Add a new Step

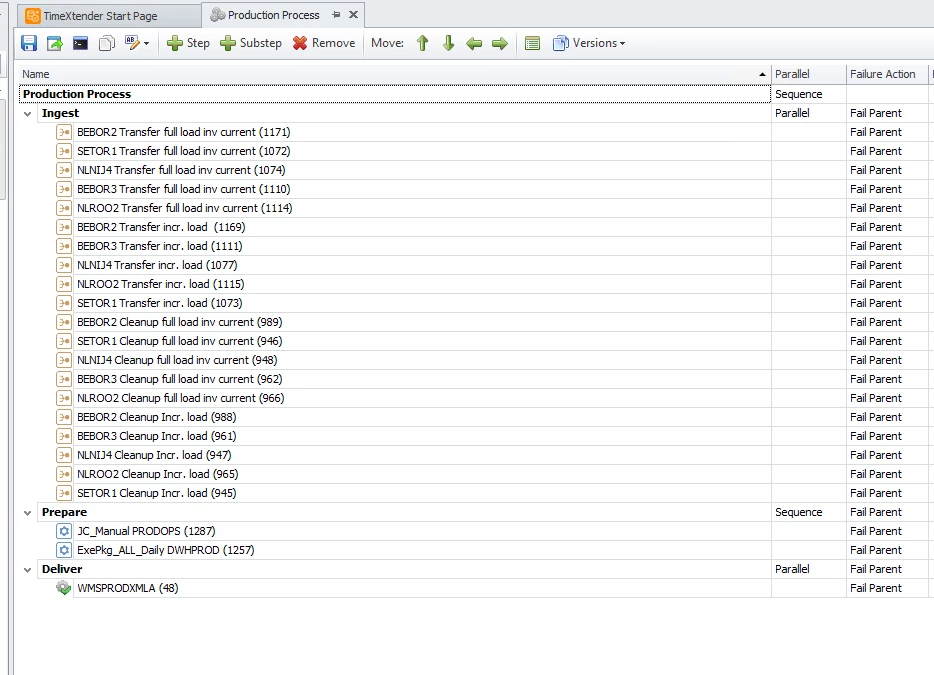click(x=188, y=43)
